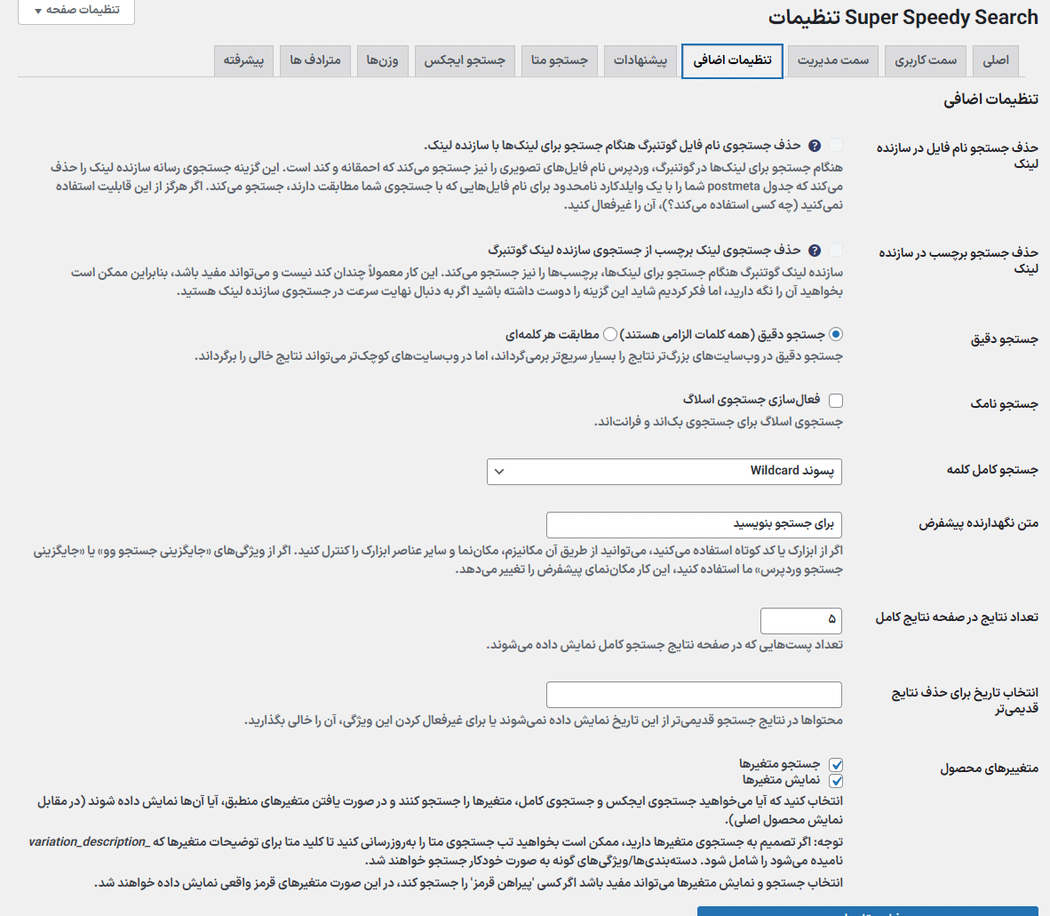Open the پسوند Wildcard dropdown
The image size is (1050, 916).
pos(664,471)
